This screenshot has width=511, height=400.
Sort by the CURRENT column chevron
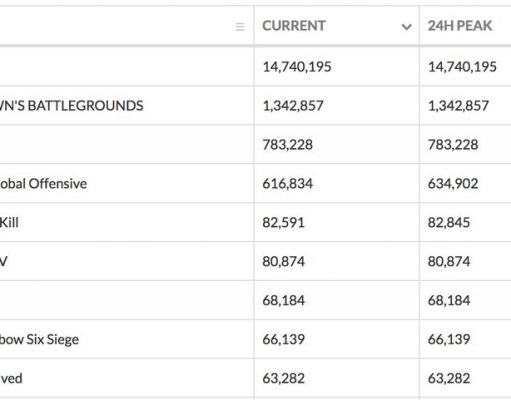pyautogui.click(x=406, y=27)
